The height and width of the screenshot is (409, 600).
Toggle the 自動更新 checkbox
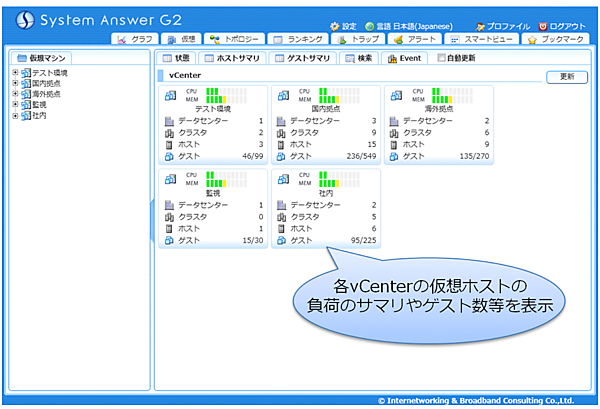442,59
